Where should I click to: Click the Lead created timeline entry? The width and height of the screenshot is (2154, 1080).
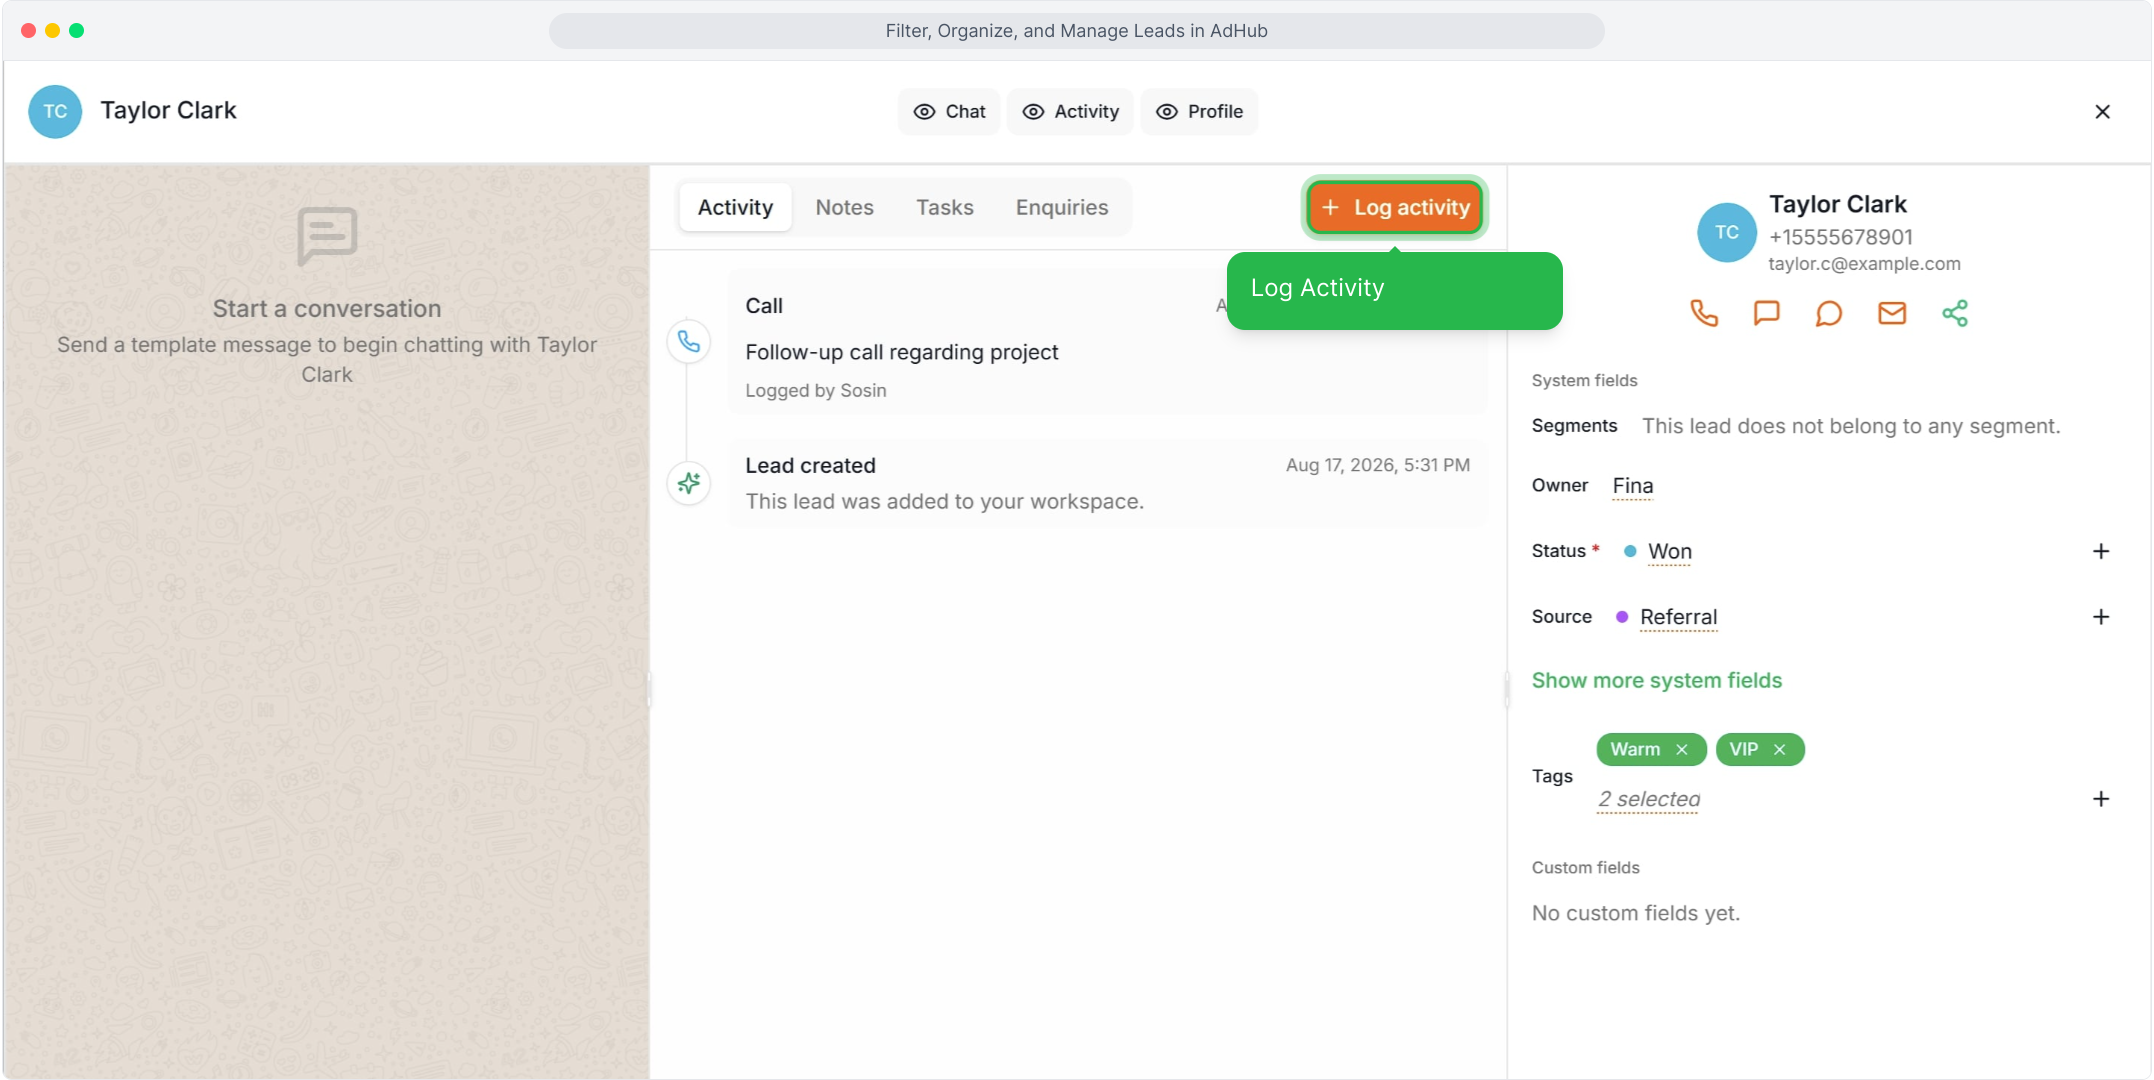(x=1107, y=484)
